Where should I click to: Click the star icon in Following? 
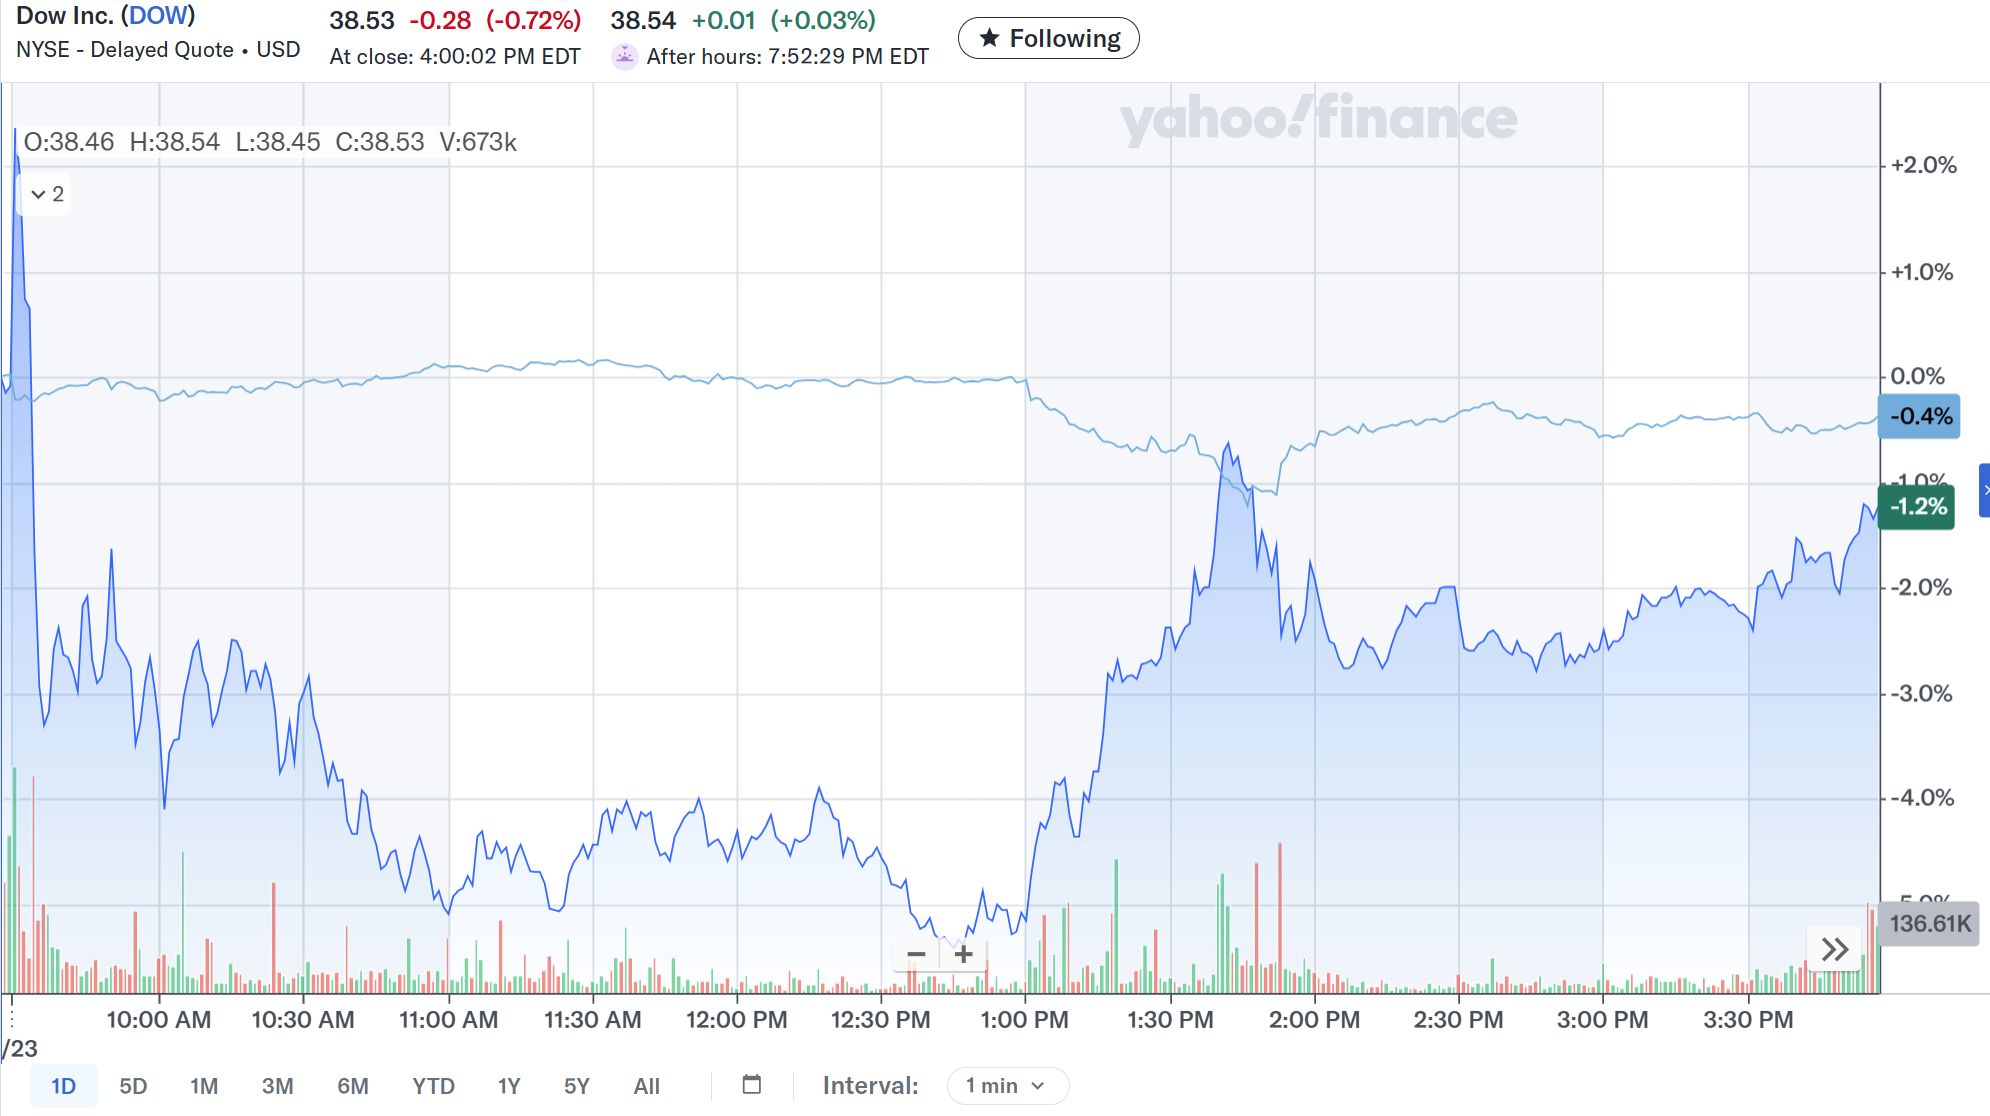click(989, 38)
